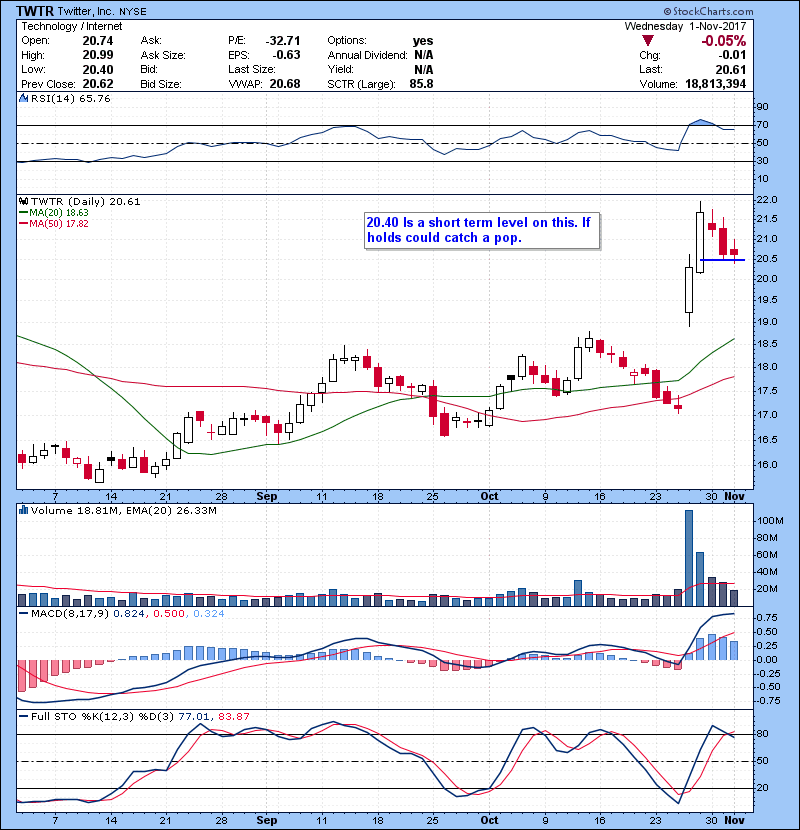
Task: Select the green MA(20) 18.63 legend entry
Action: point(54,213)
